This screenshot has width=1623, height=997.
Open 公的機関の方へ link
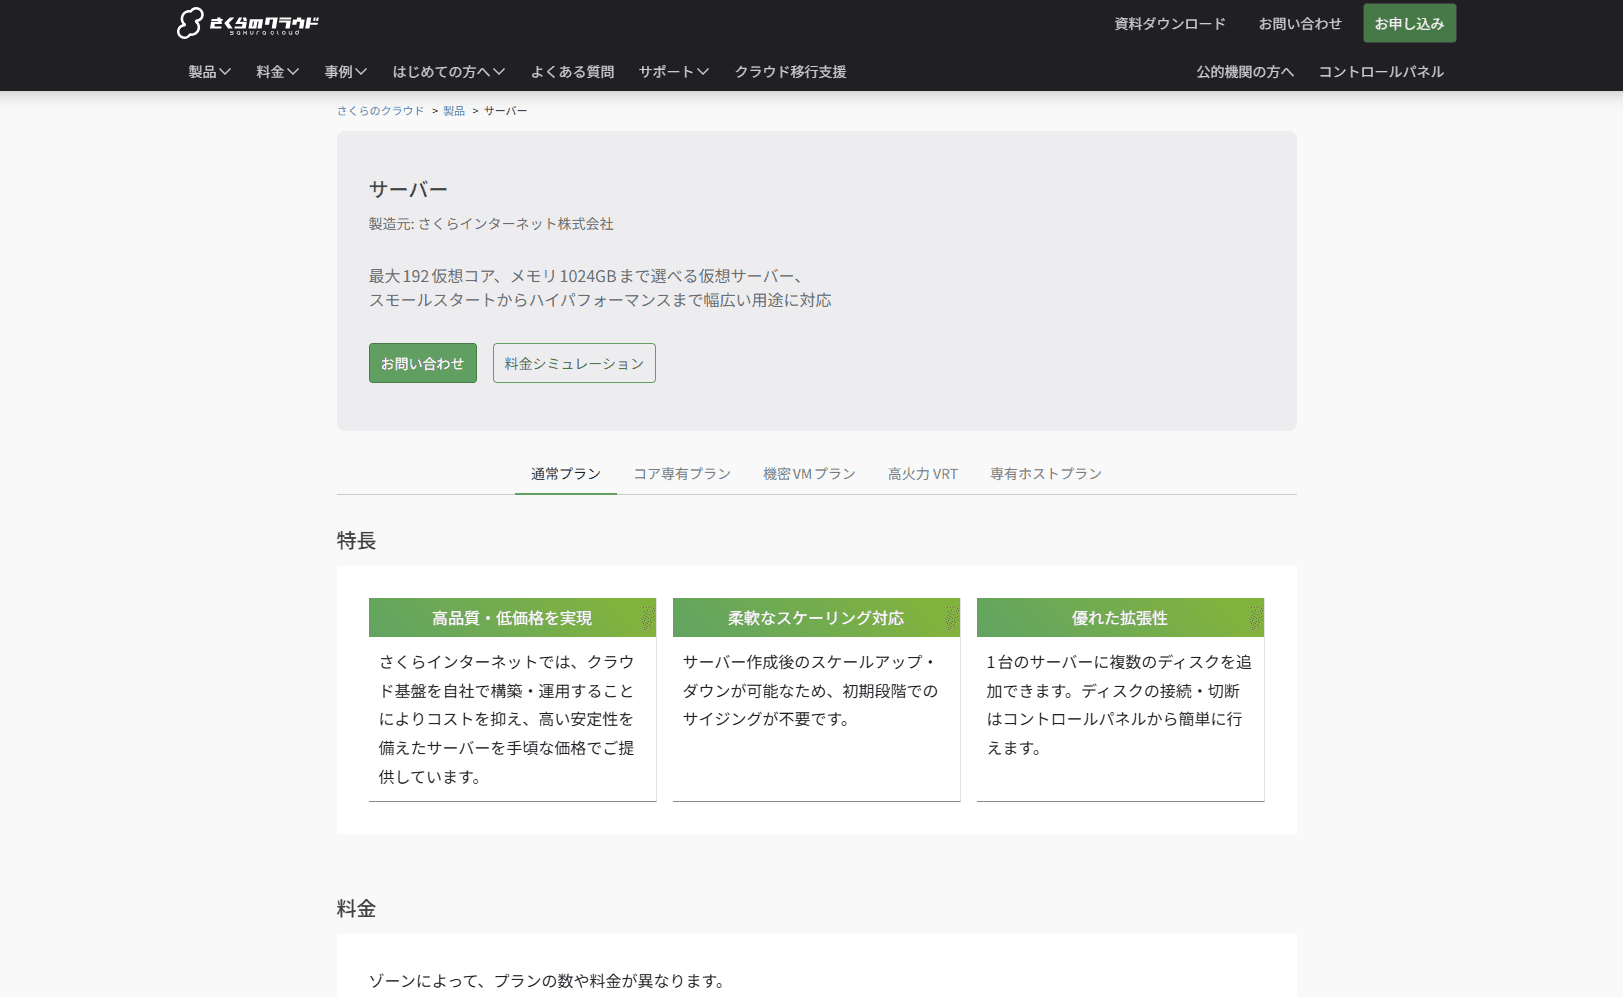coord(1245,72)
